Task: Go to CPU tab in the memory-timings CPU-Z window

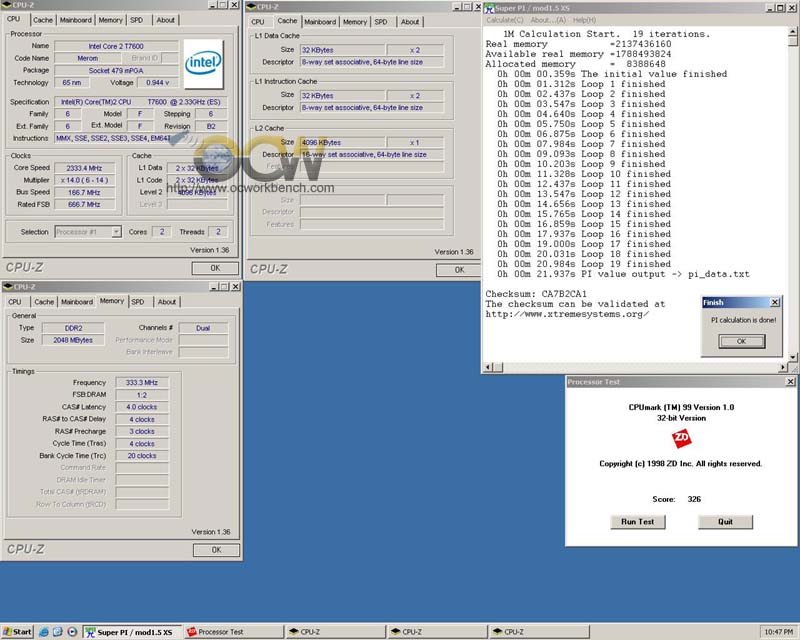Action: (x=15, y=302)
